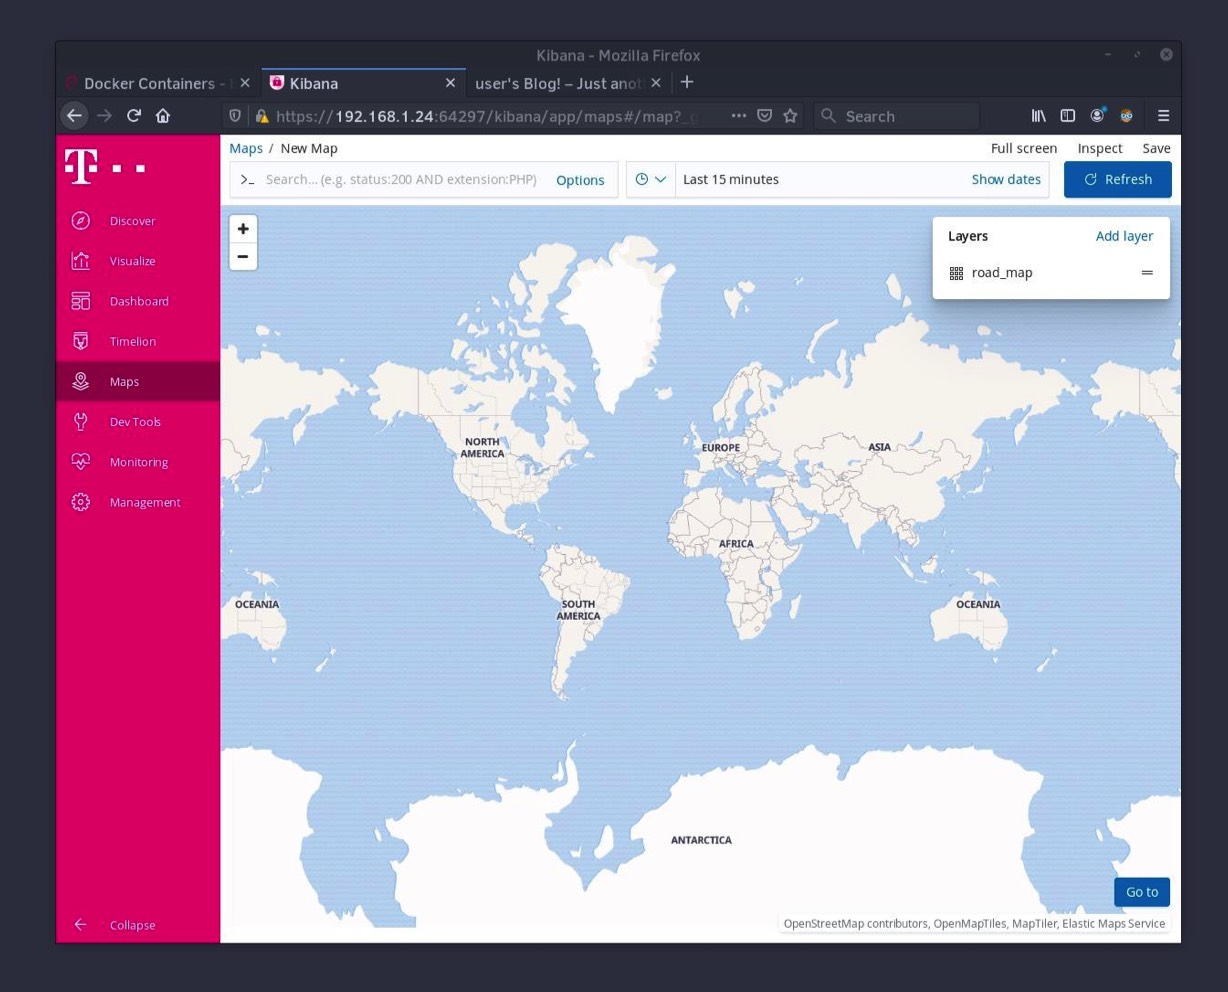Open the Firefox account icon
Screen dimensions: 1228x992
(1097, 116)
